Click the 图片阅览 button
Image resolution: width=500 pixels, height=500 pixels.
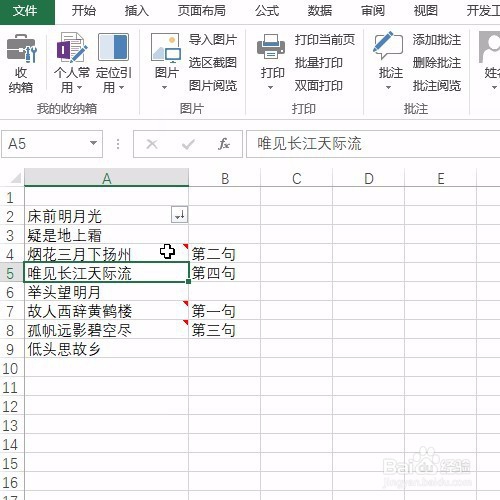[213, 86]
